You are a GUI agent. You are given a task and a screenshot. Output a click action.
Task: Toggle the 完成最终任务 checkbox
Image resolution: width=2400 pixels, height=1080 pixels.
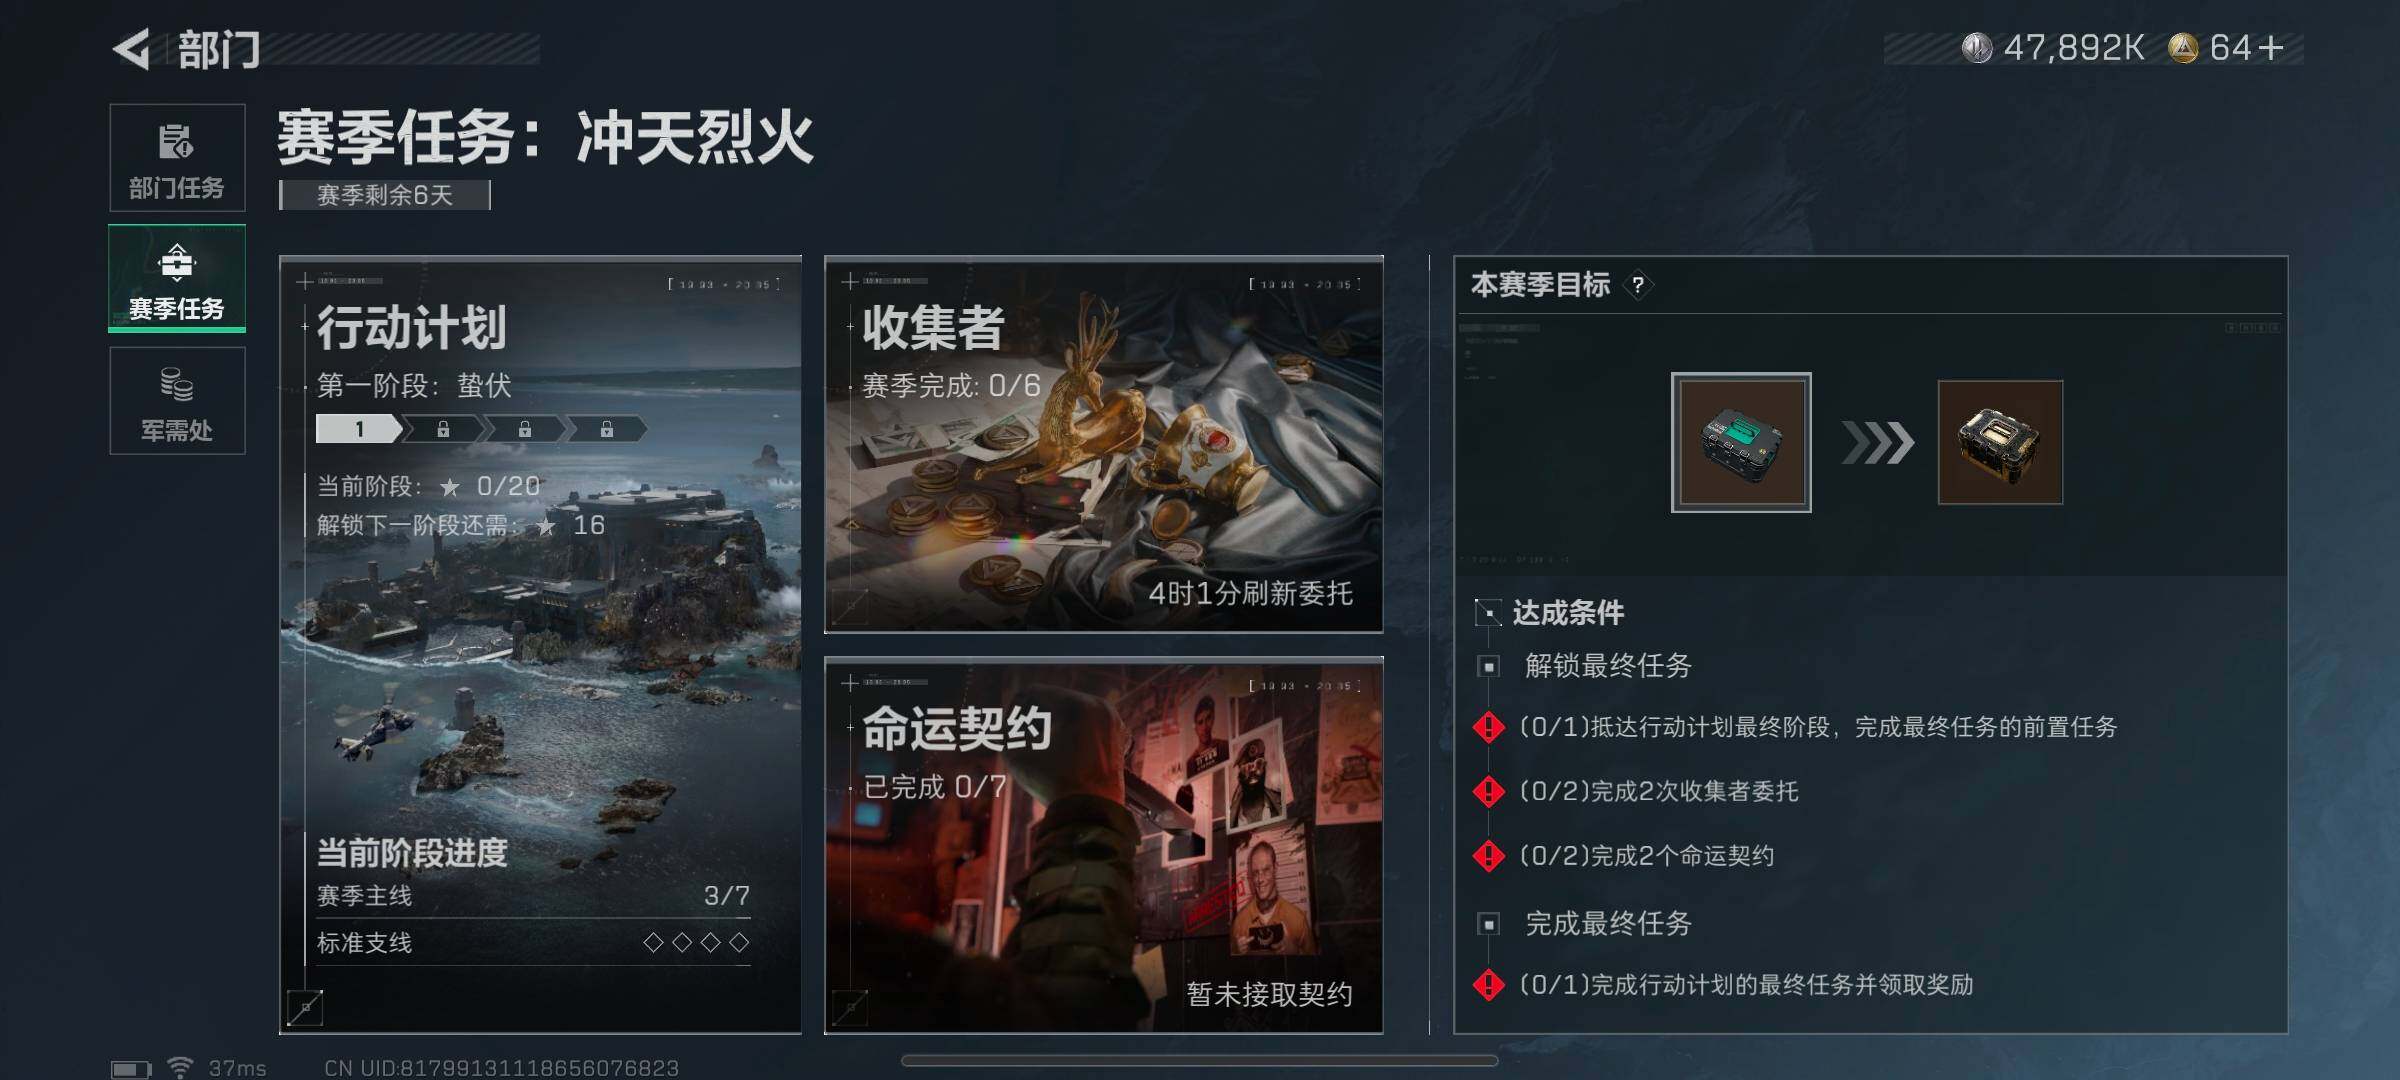point(1489,924)
